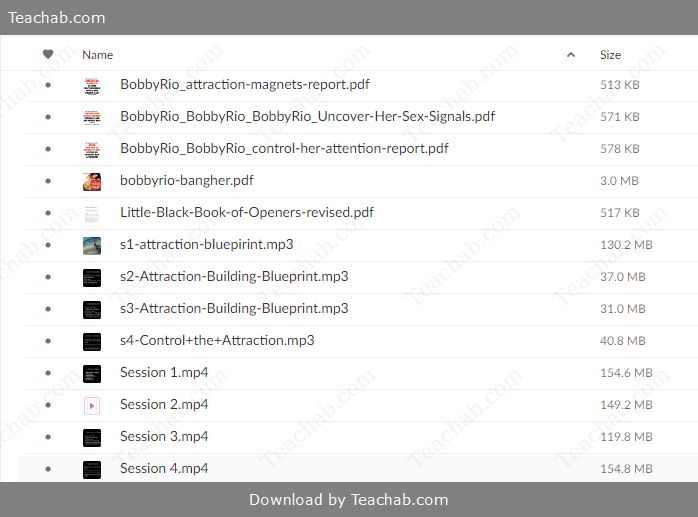Screen dimensions: 698x517
Task: Click the 513 KB size value
Action: 620,85
